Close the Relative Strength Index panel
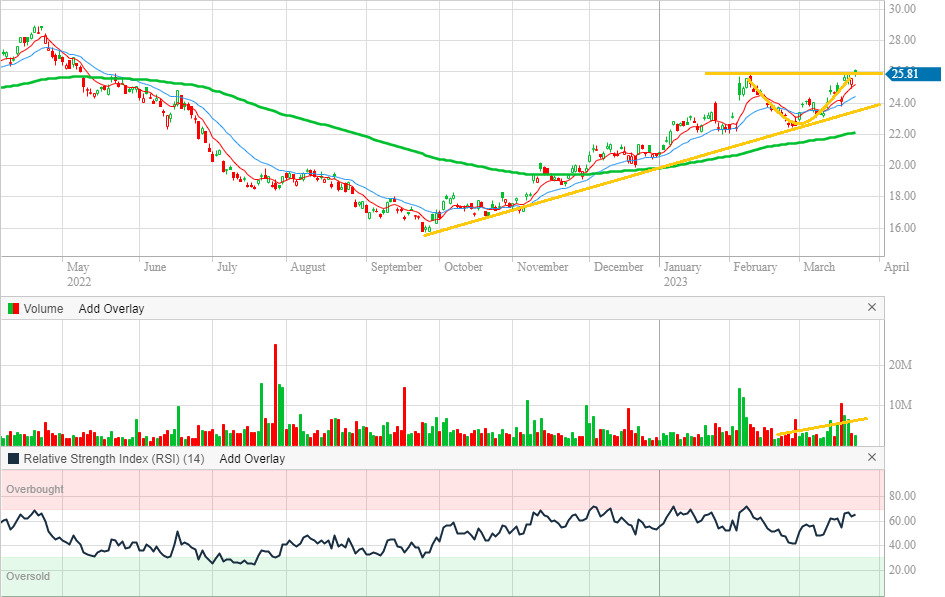The image size is (945, 597). [x=871, y=458]
